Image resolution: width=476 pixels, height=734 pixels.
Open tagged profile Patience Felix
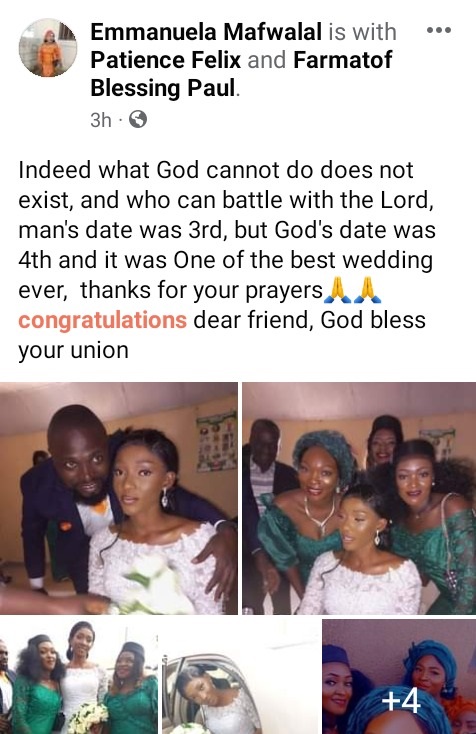(x=166, y=60)
